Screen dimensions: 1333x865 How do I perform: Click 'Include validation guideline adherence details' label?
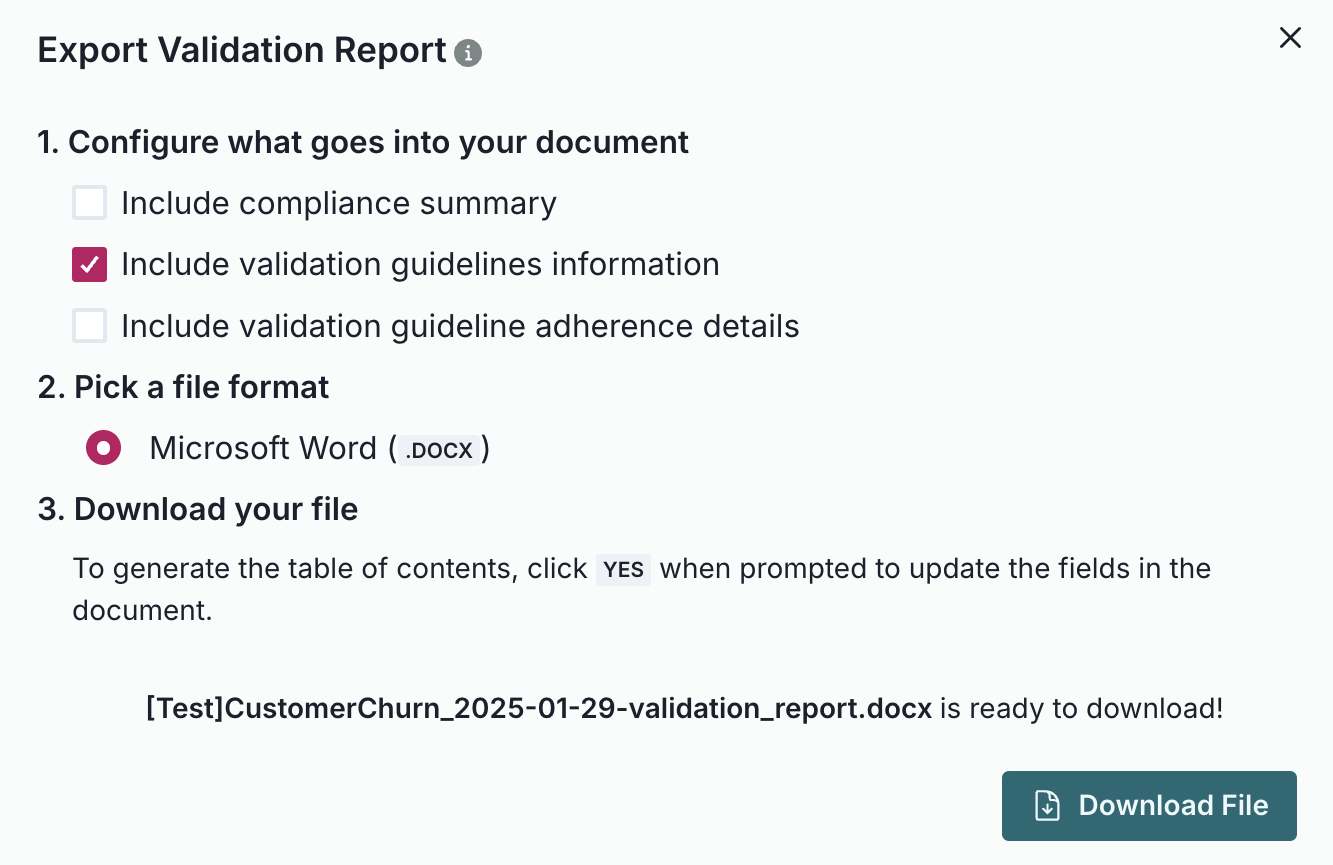(460, 326)
